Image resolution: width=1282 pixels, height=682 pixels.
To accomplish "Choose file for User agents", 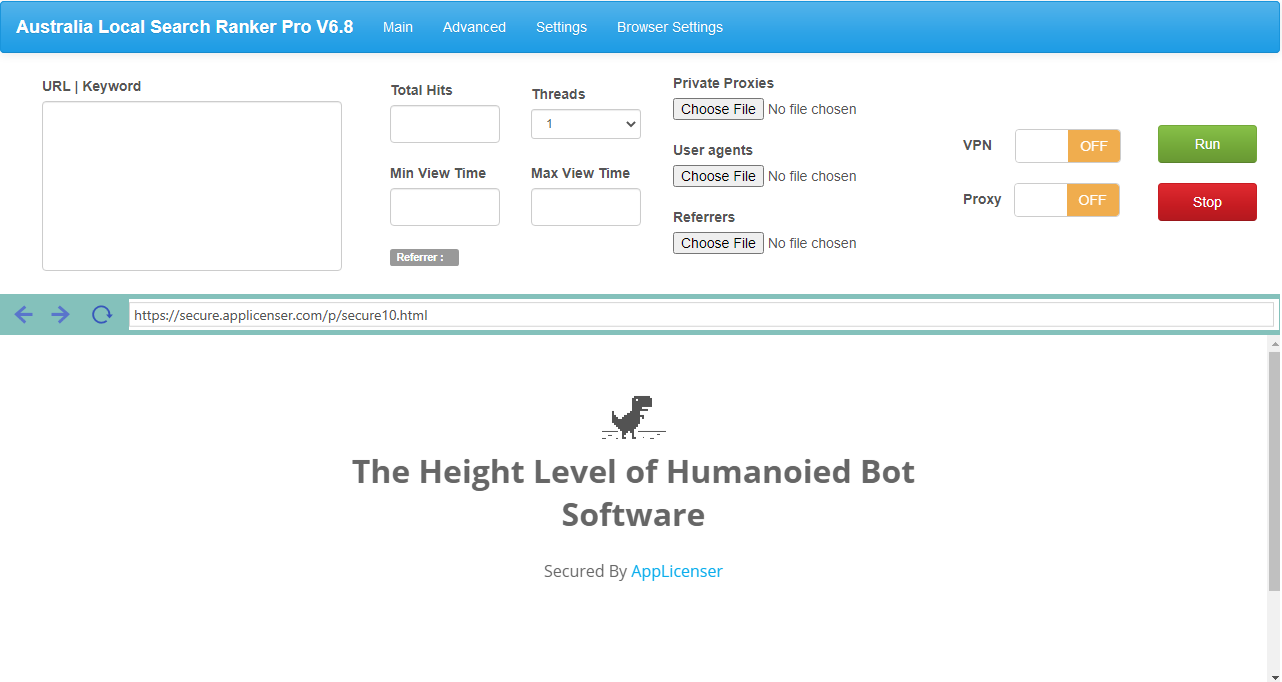I will pyautogui.click(x=718, y=176).
